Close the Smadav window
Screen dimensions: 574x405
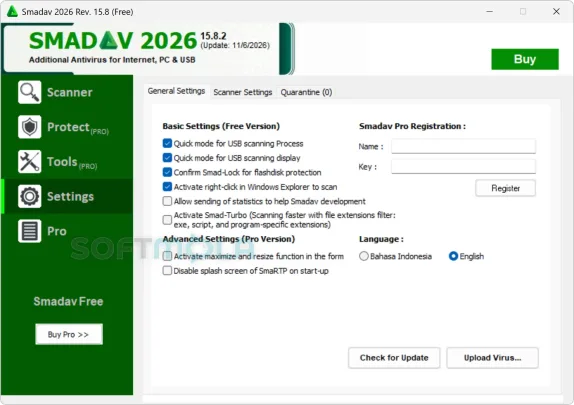(x=556, y=12)
